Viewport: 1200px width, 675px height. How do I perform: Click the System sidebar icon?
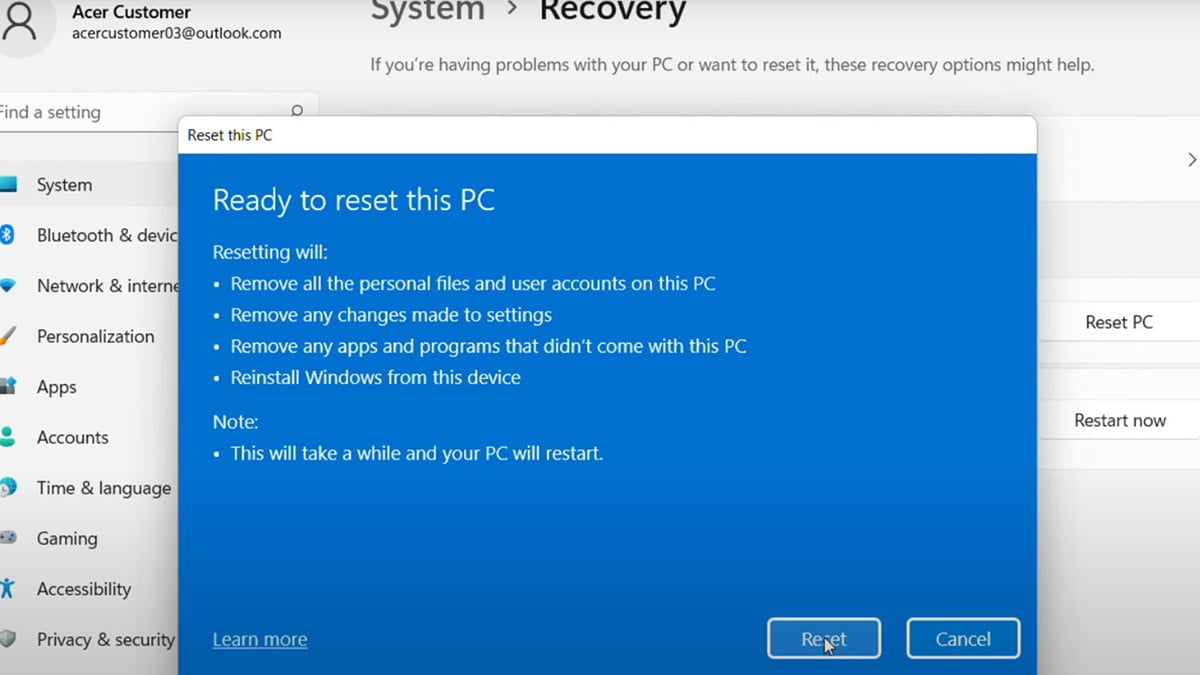[8, 185]
